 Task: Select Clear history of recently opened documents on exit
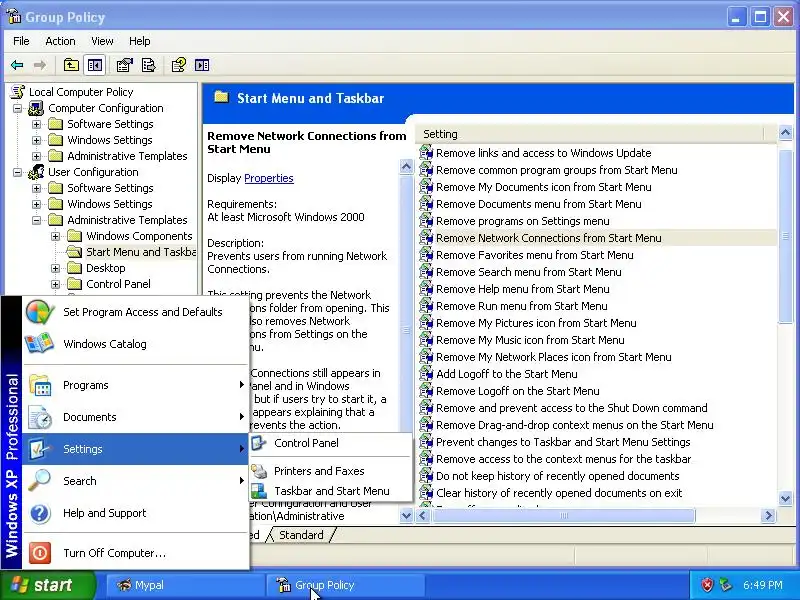[x=559, y=493]
